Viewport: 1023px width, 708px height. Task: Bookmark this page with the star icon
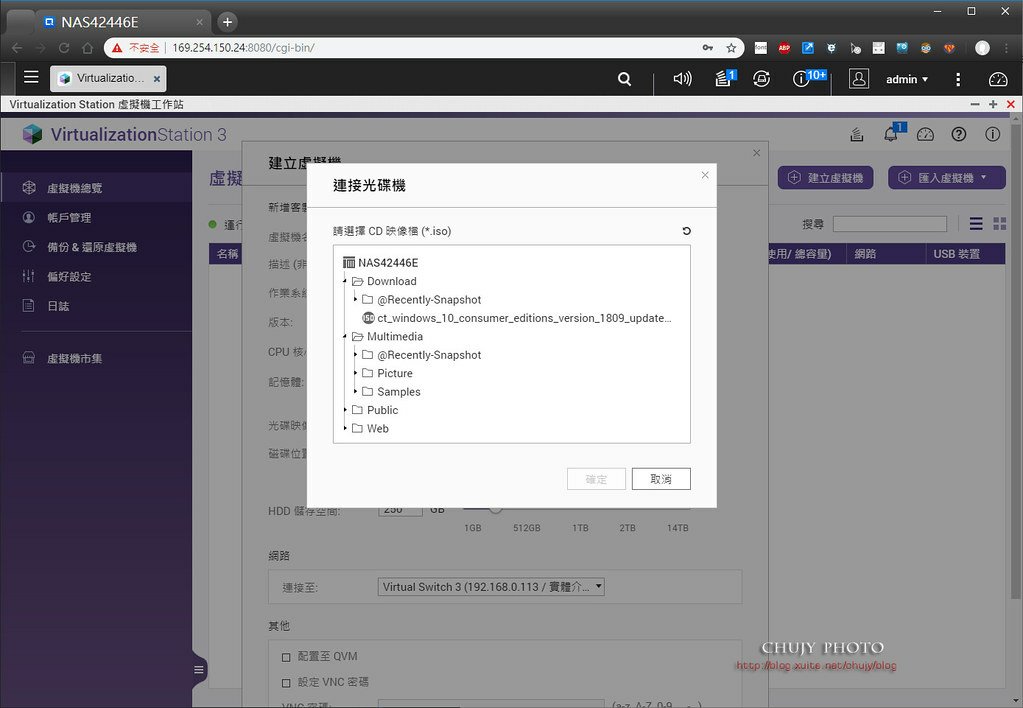[731, 48]
